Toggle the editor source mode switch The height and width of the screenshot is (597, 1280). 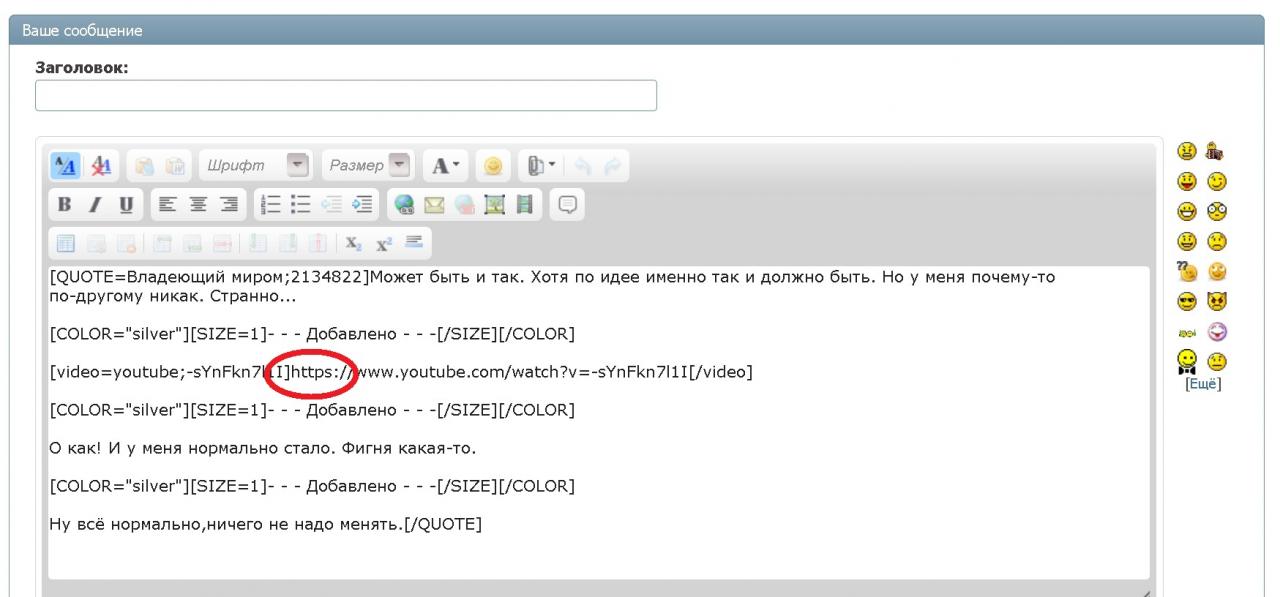coord(66,164)
